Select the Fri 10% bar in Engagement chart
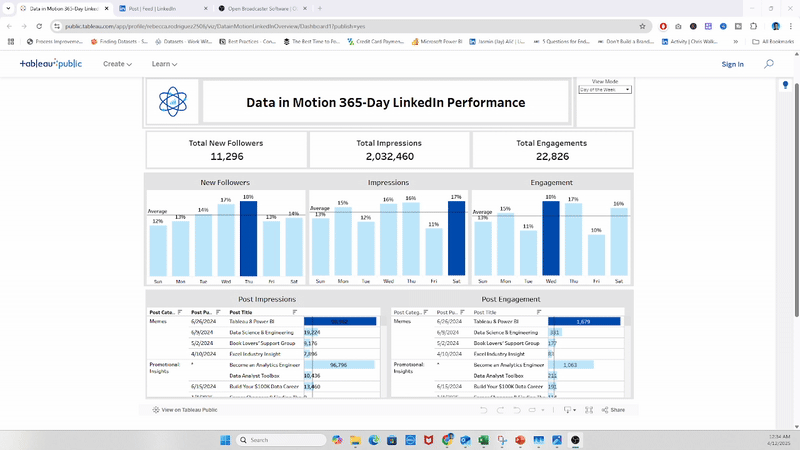 coord(596,255)
